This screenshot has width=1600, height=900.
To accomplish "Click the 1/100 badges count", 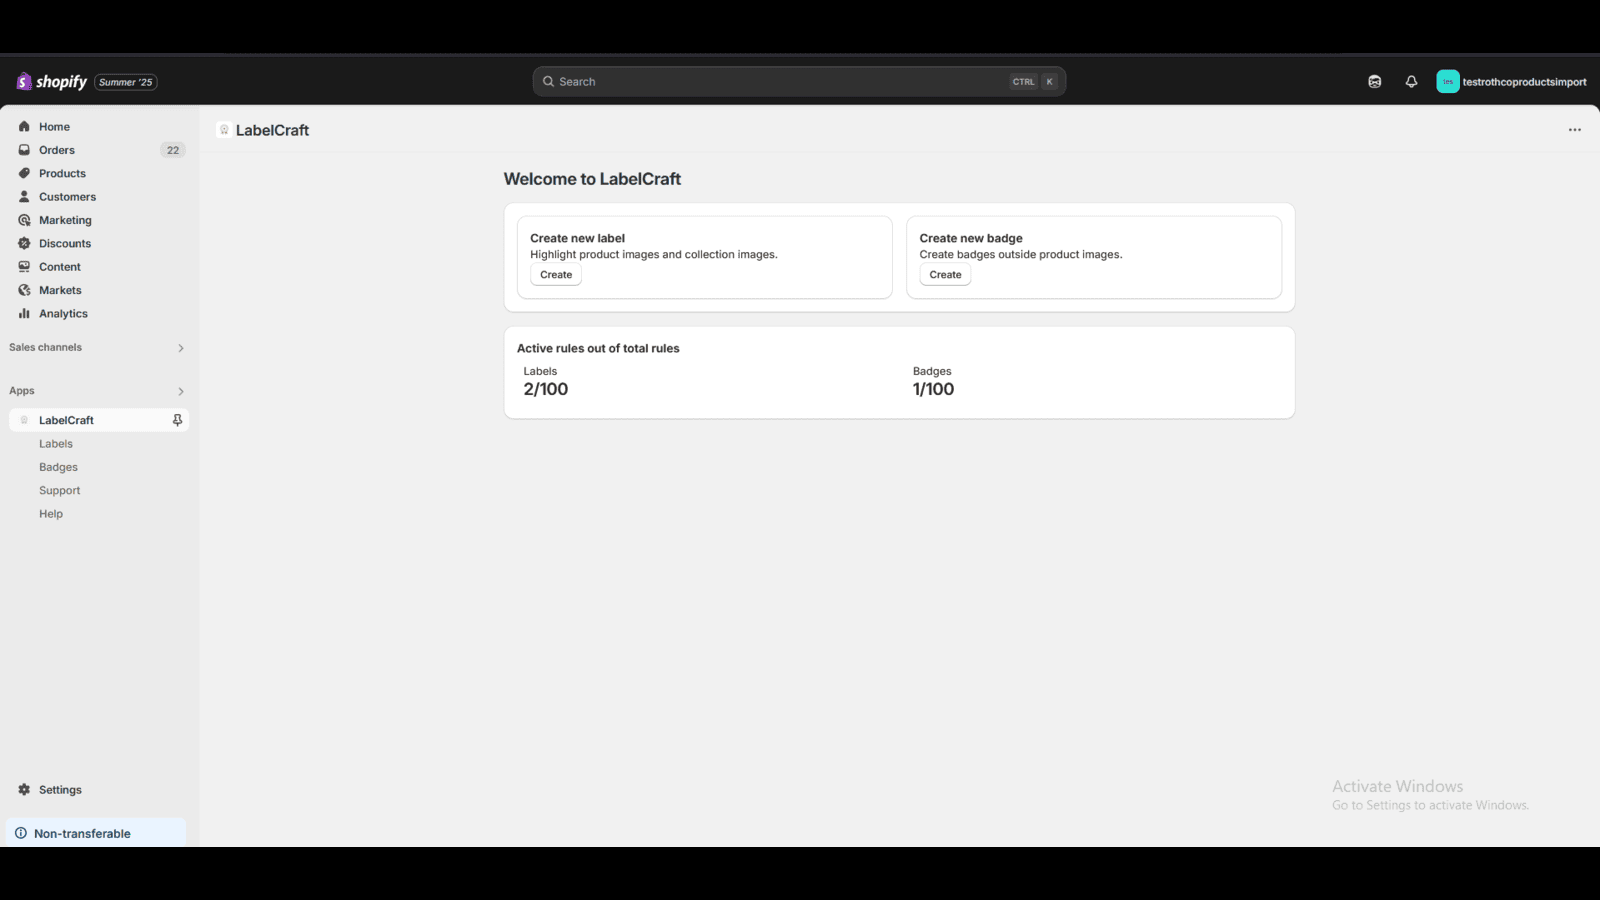I will (x=933, y=389).
